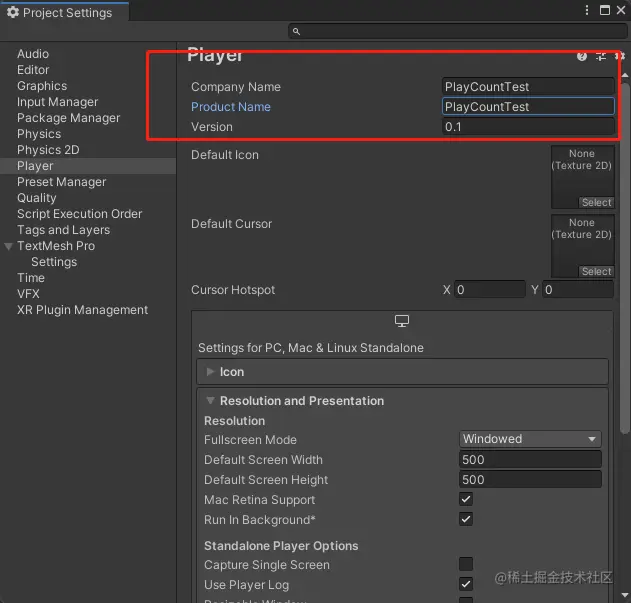
Task: Open the Quality settings category
Action: tap(37, 198)
